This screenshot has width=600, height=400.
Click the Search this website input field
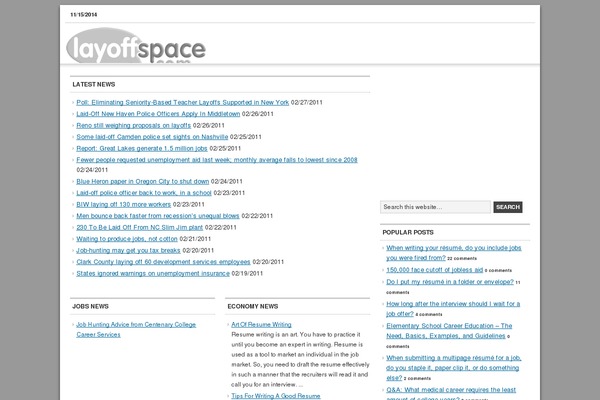coord(435,207)
